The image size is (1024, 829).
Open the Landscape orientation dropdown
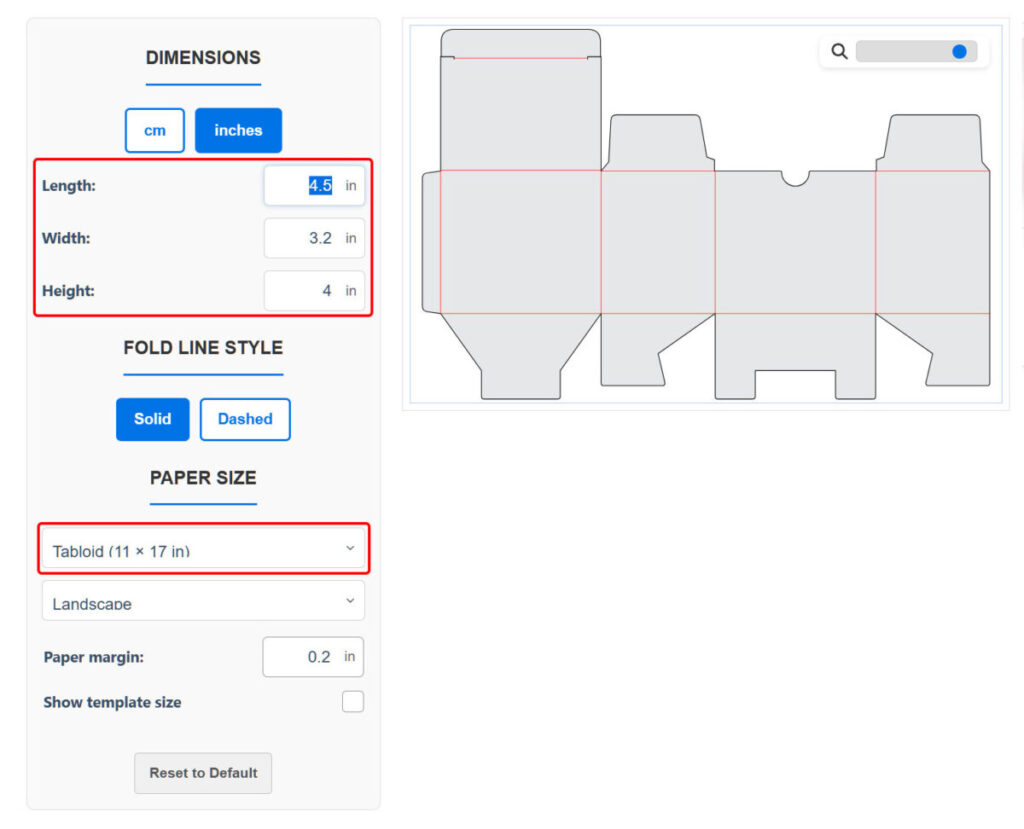[x=203, y=601]
